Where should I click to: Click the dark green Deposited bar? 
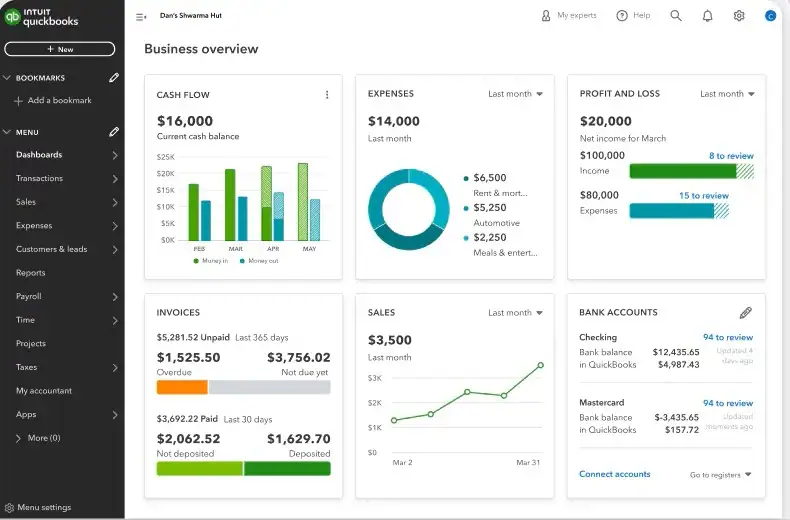[x=287, y=469]
